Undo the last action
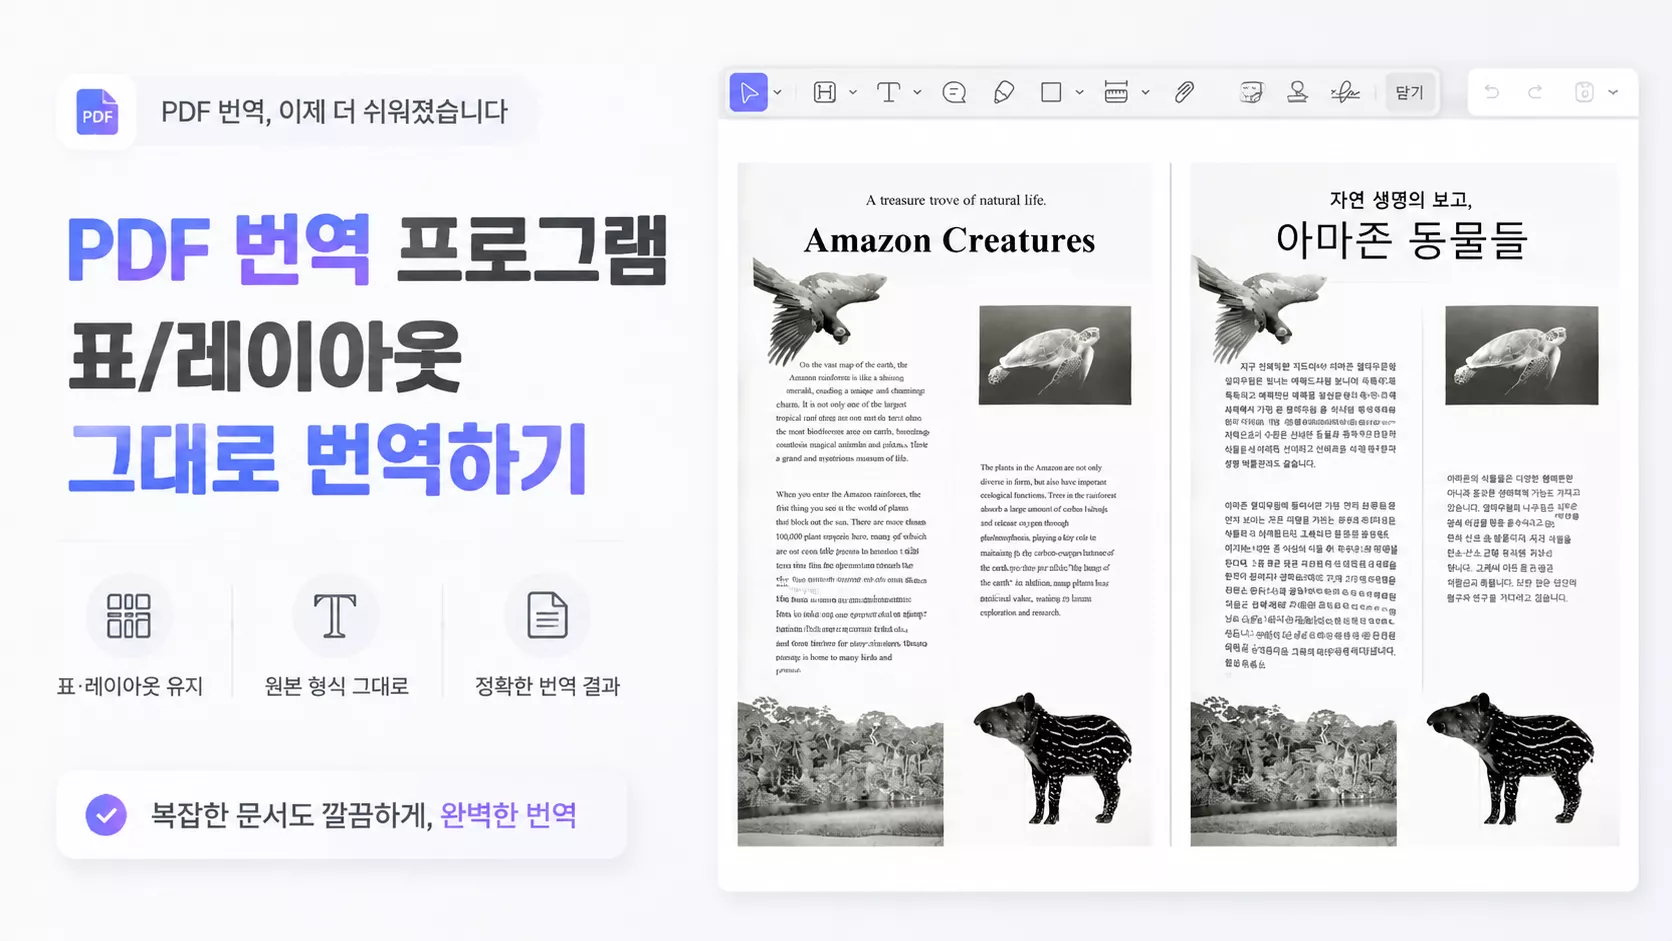Image resolution: width=1672 pixels, height=941 pixels. pos(1492,92)
